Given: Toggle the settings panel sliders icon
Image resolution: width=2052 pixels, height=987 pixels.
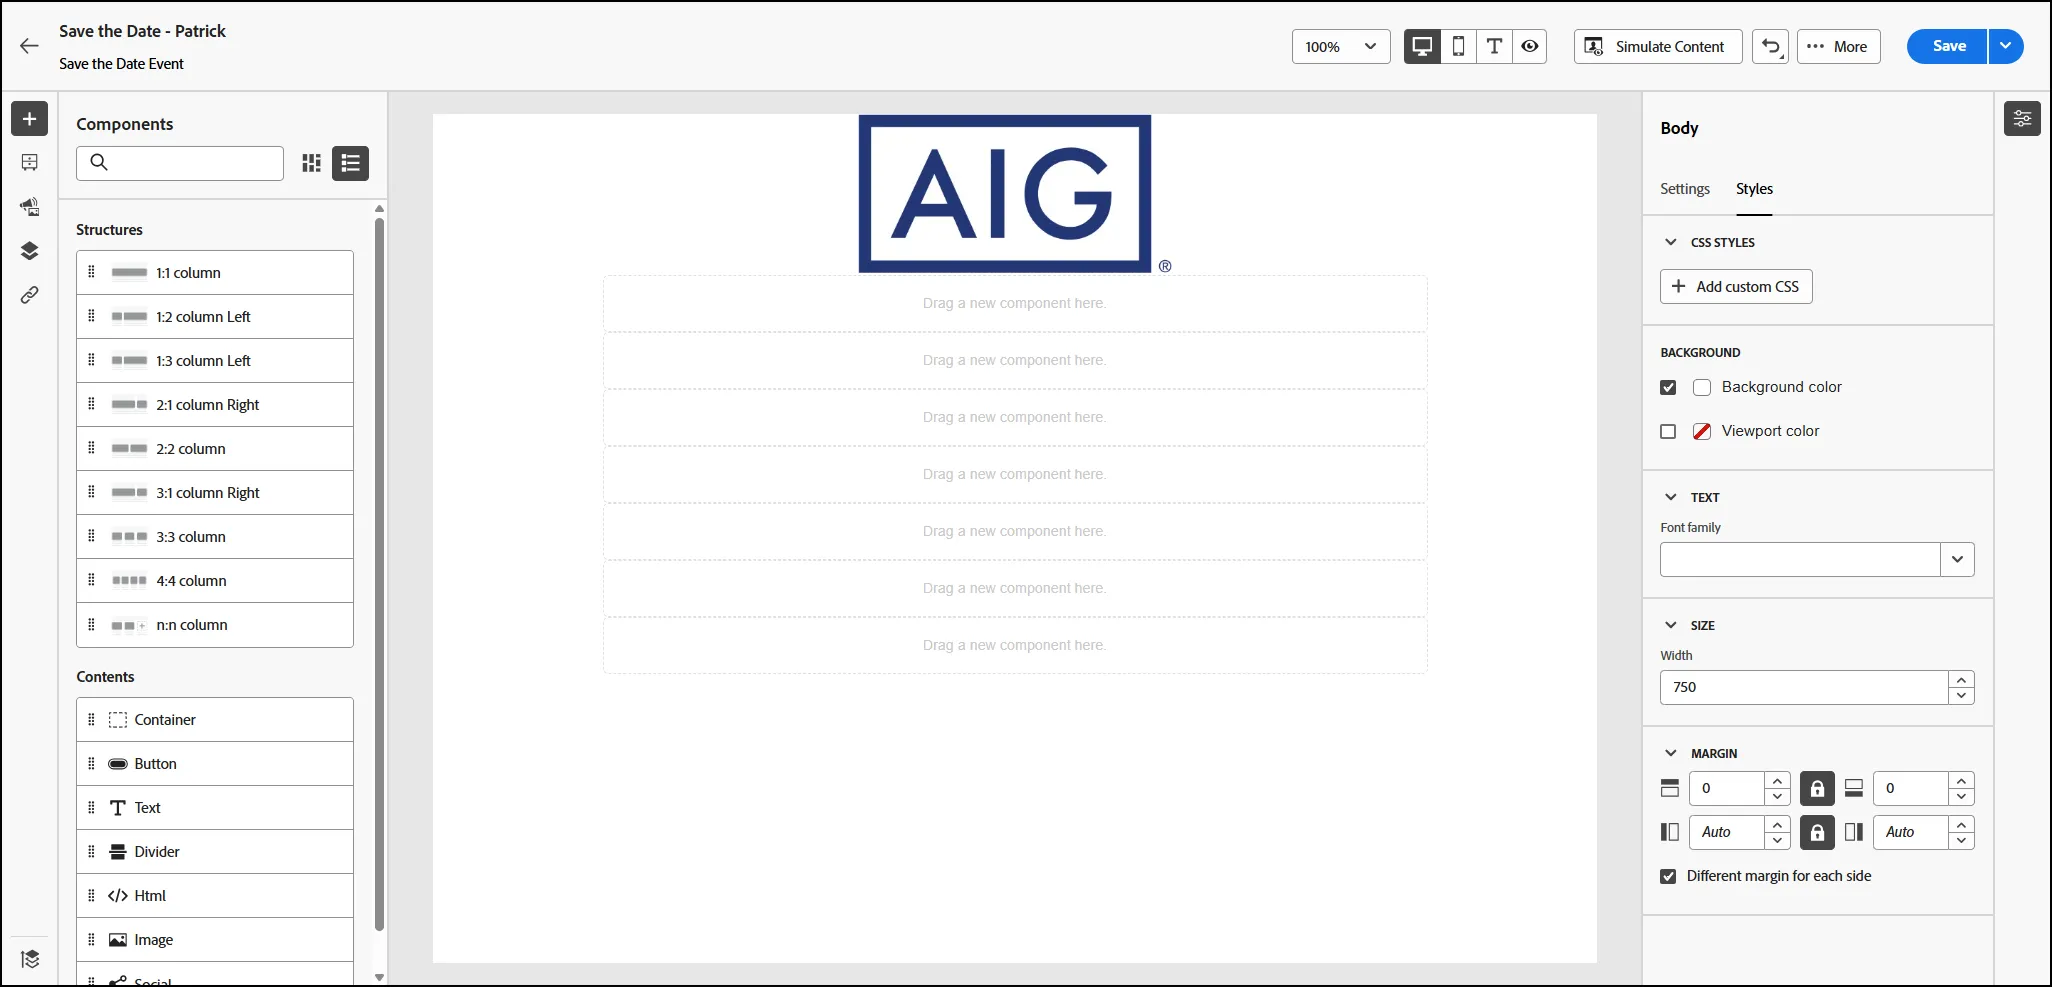Looking at the screenshot, I should click(2022, 119).
